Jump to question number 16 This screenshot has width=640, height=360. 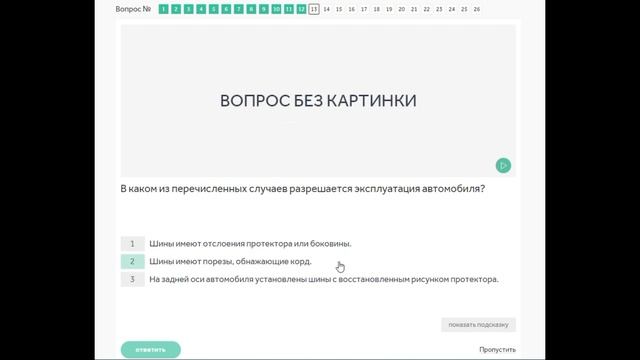[x=351, y=9]
